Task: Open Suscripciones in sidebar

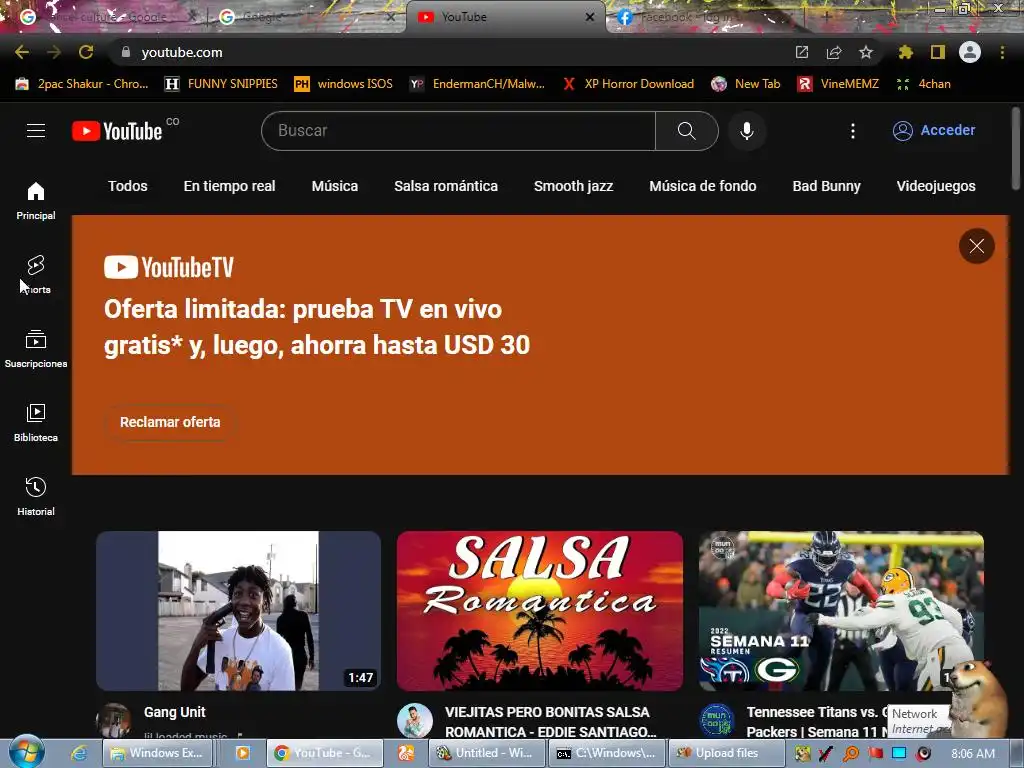Action: (x=36, y=349)
